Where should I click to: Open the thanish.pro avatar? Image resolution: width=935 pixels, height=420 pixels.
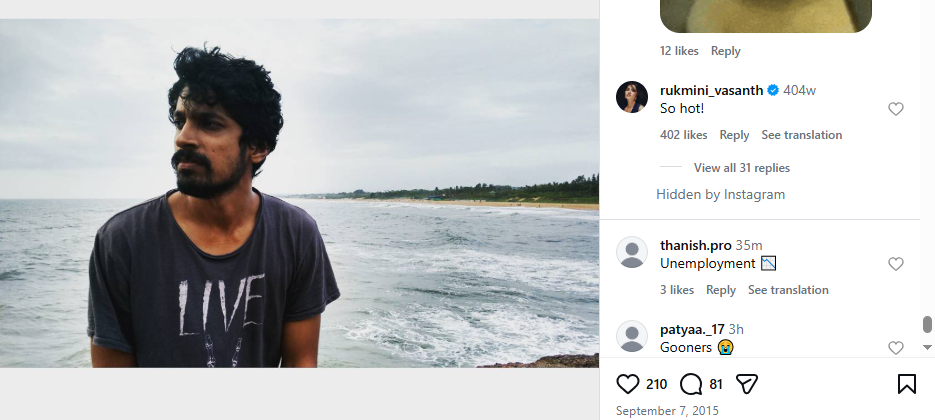tap(632, 252)
